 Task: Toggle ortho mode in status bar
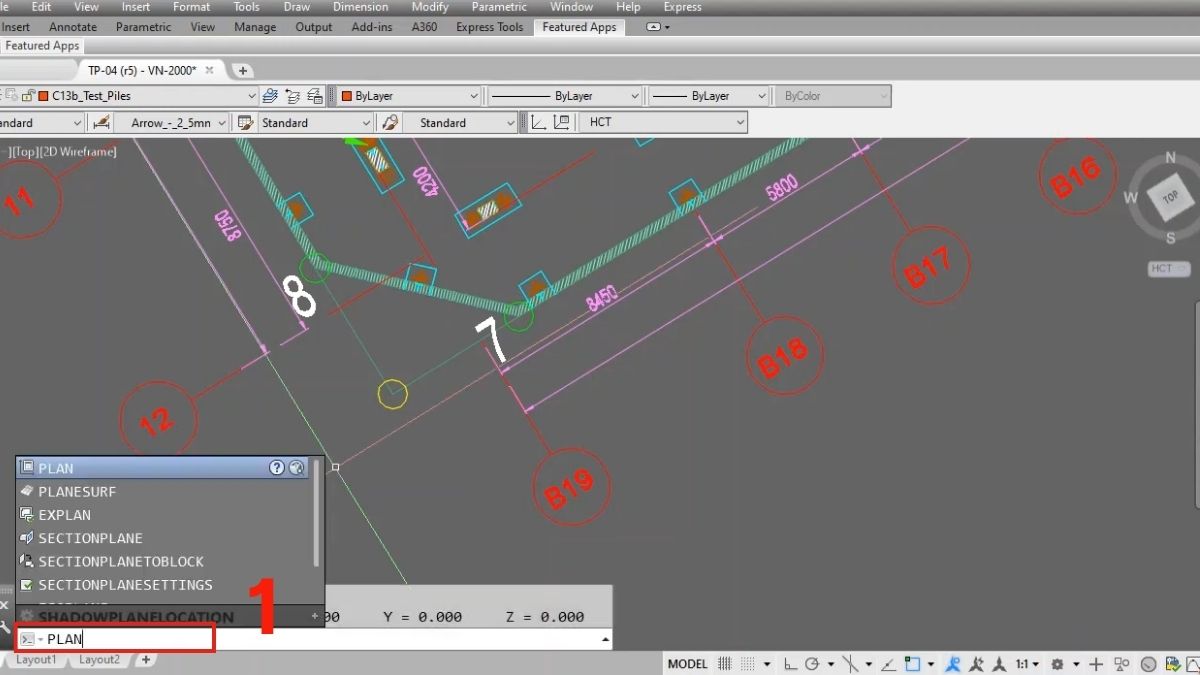pyautogui.click(x=790, y=664)
